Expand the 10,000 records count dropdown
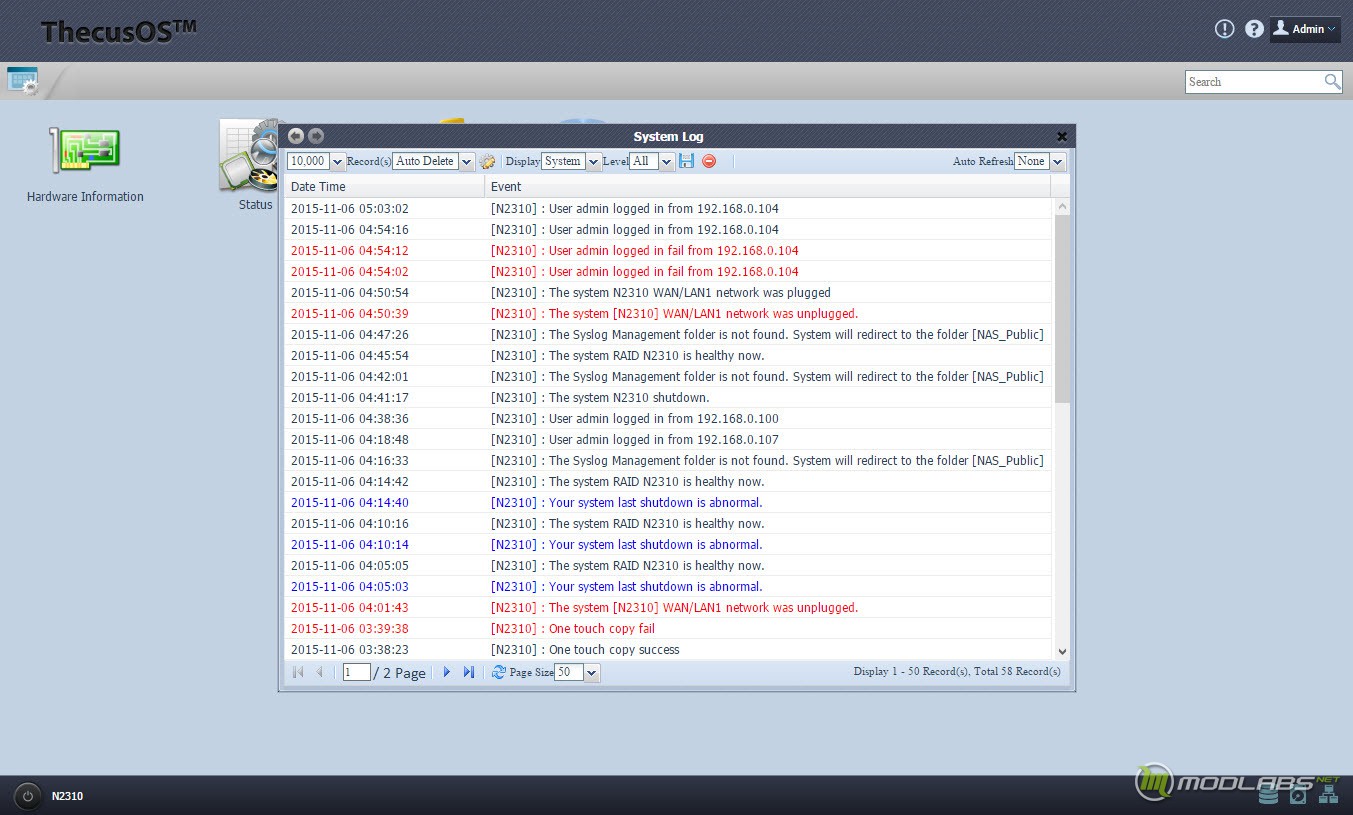 point(337,161)
